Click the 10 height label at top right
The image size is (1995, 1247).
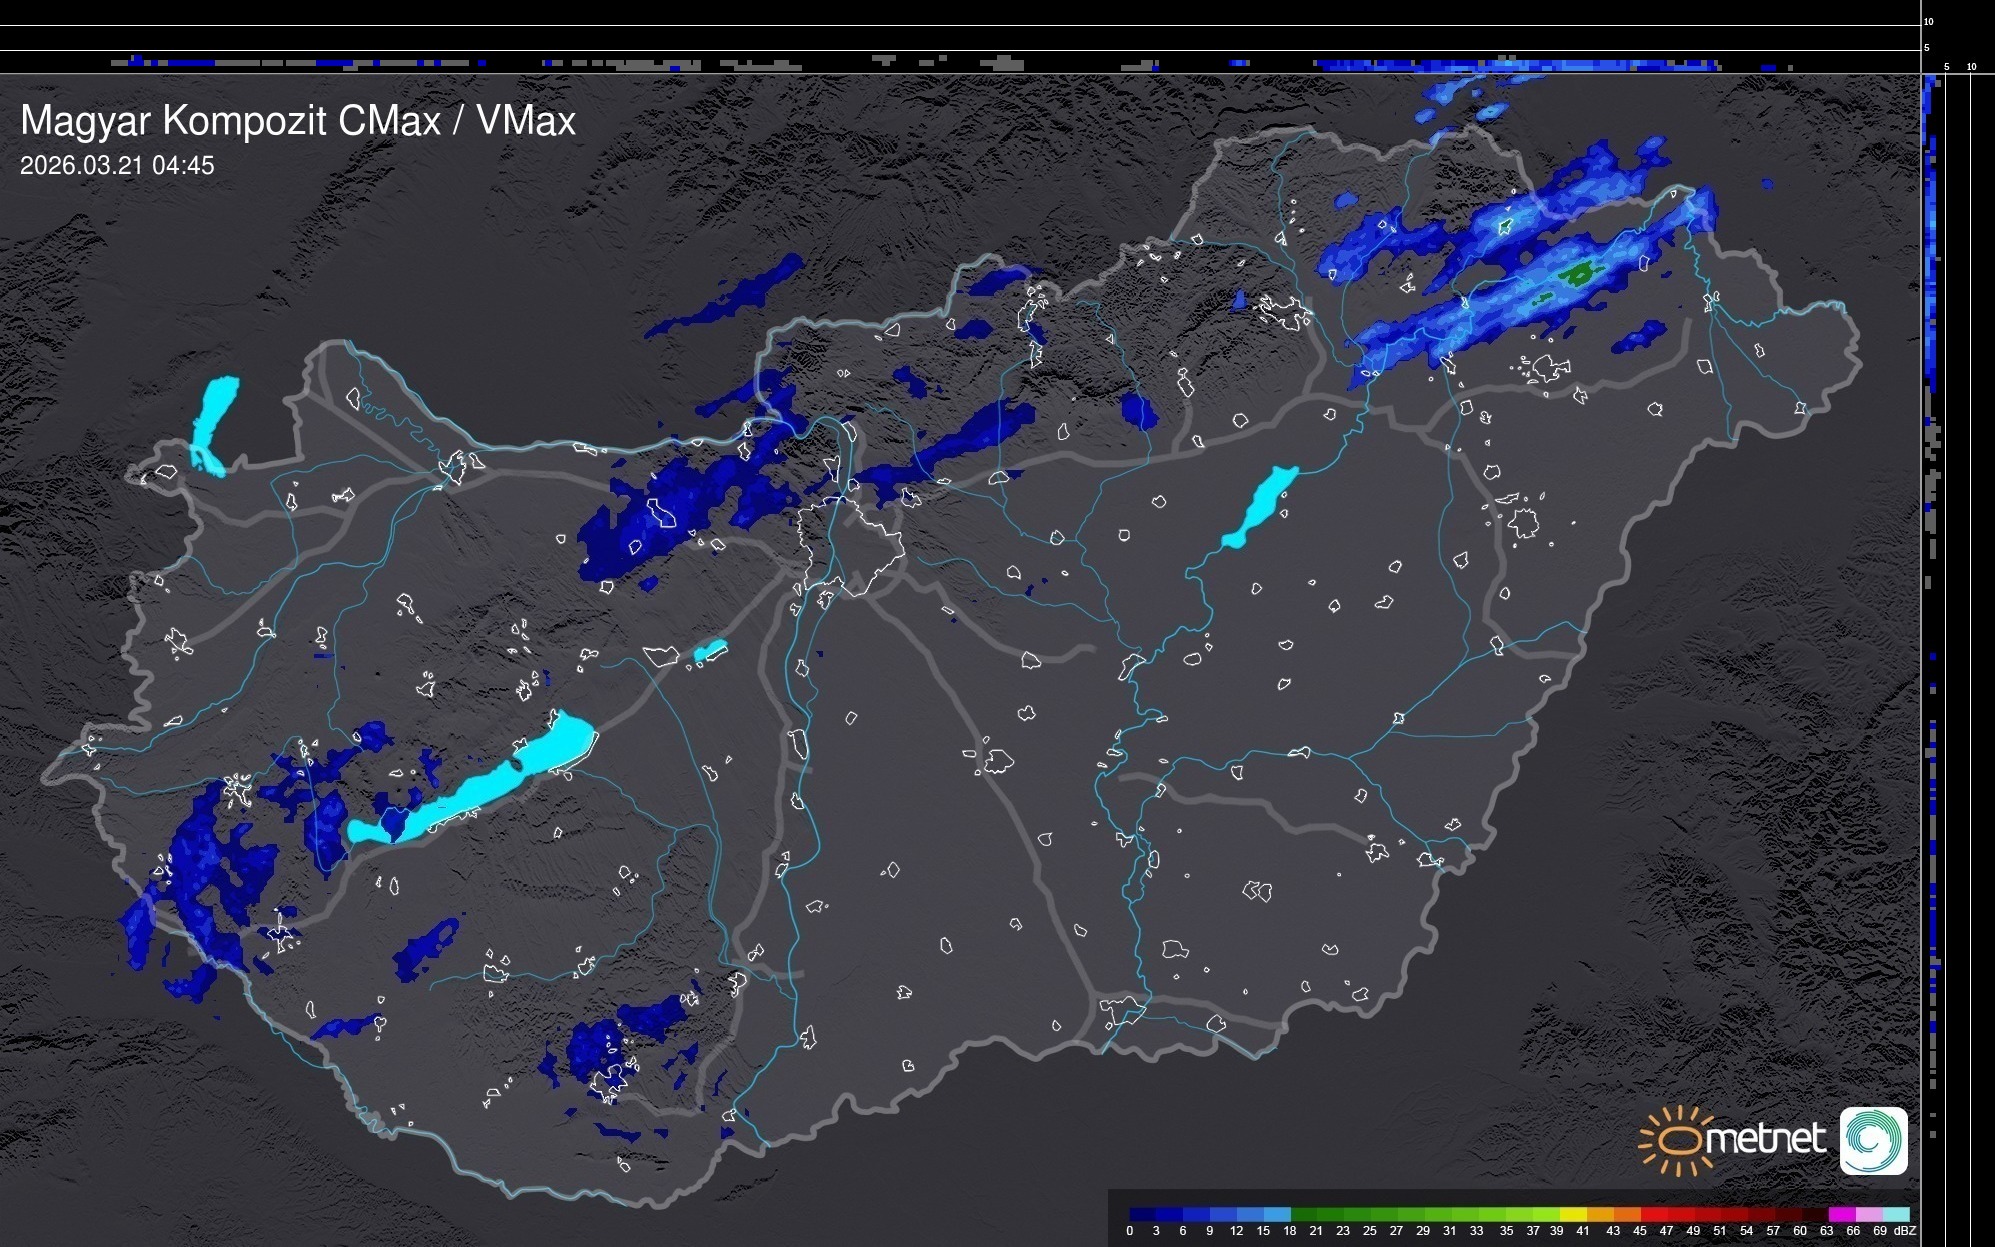pyautogui.click(x=1929, y=21)
